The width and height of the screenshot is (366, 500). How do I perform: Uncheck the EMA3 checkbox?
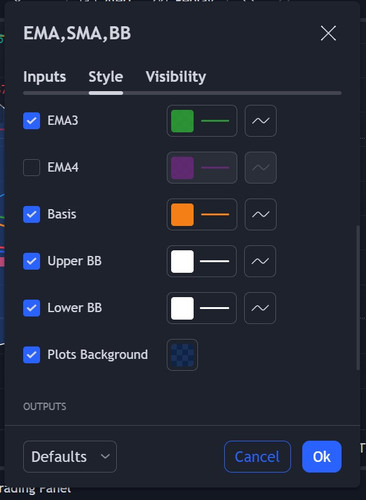[x=32, y=121]
